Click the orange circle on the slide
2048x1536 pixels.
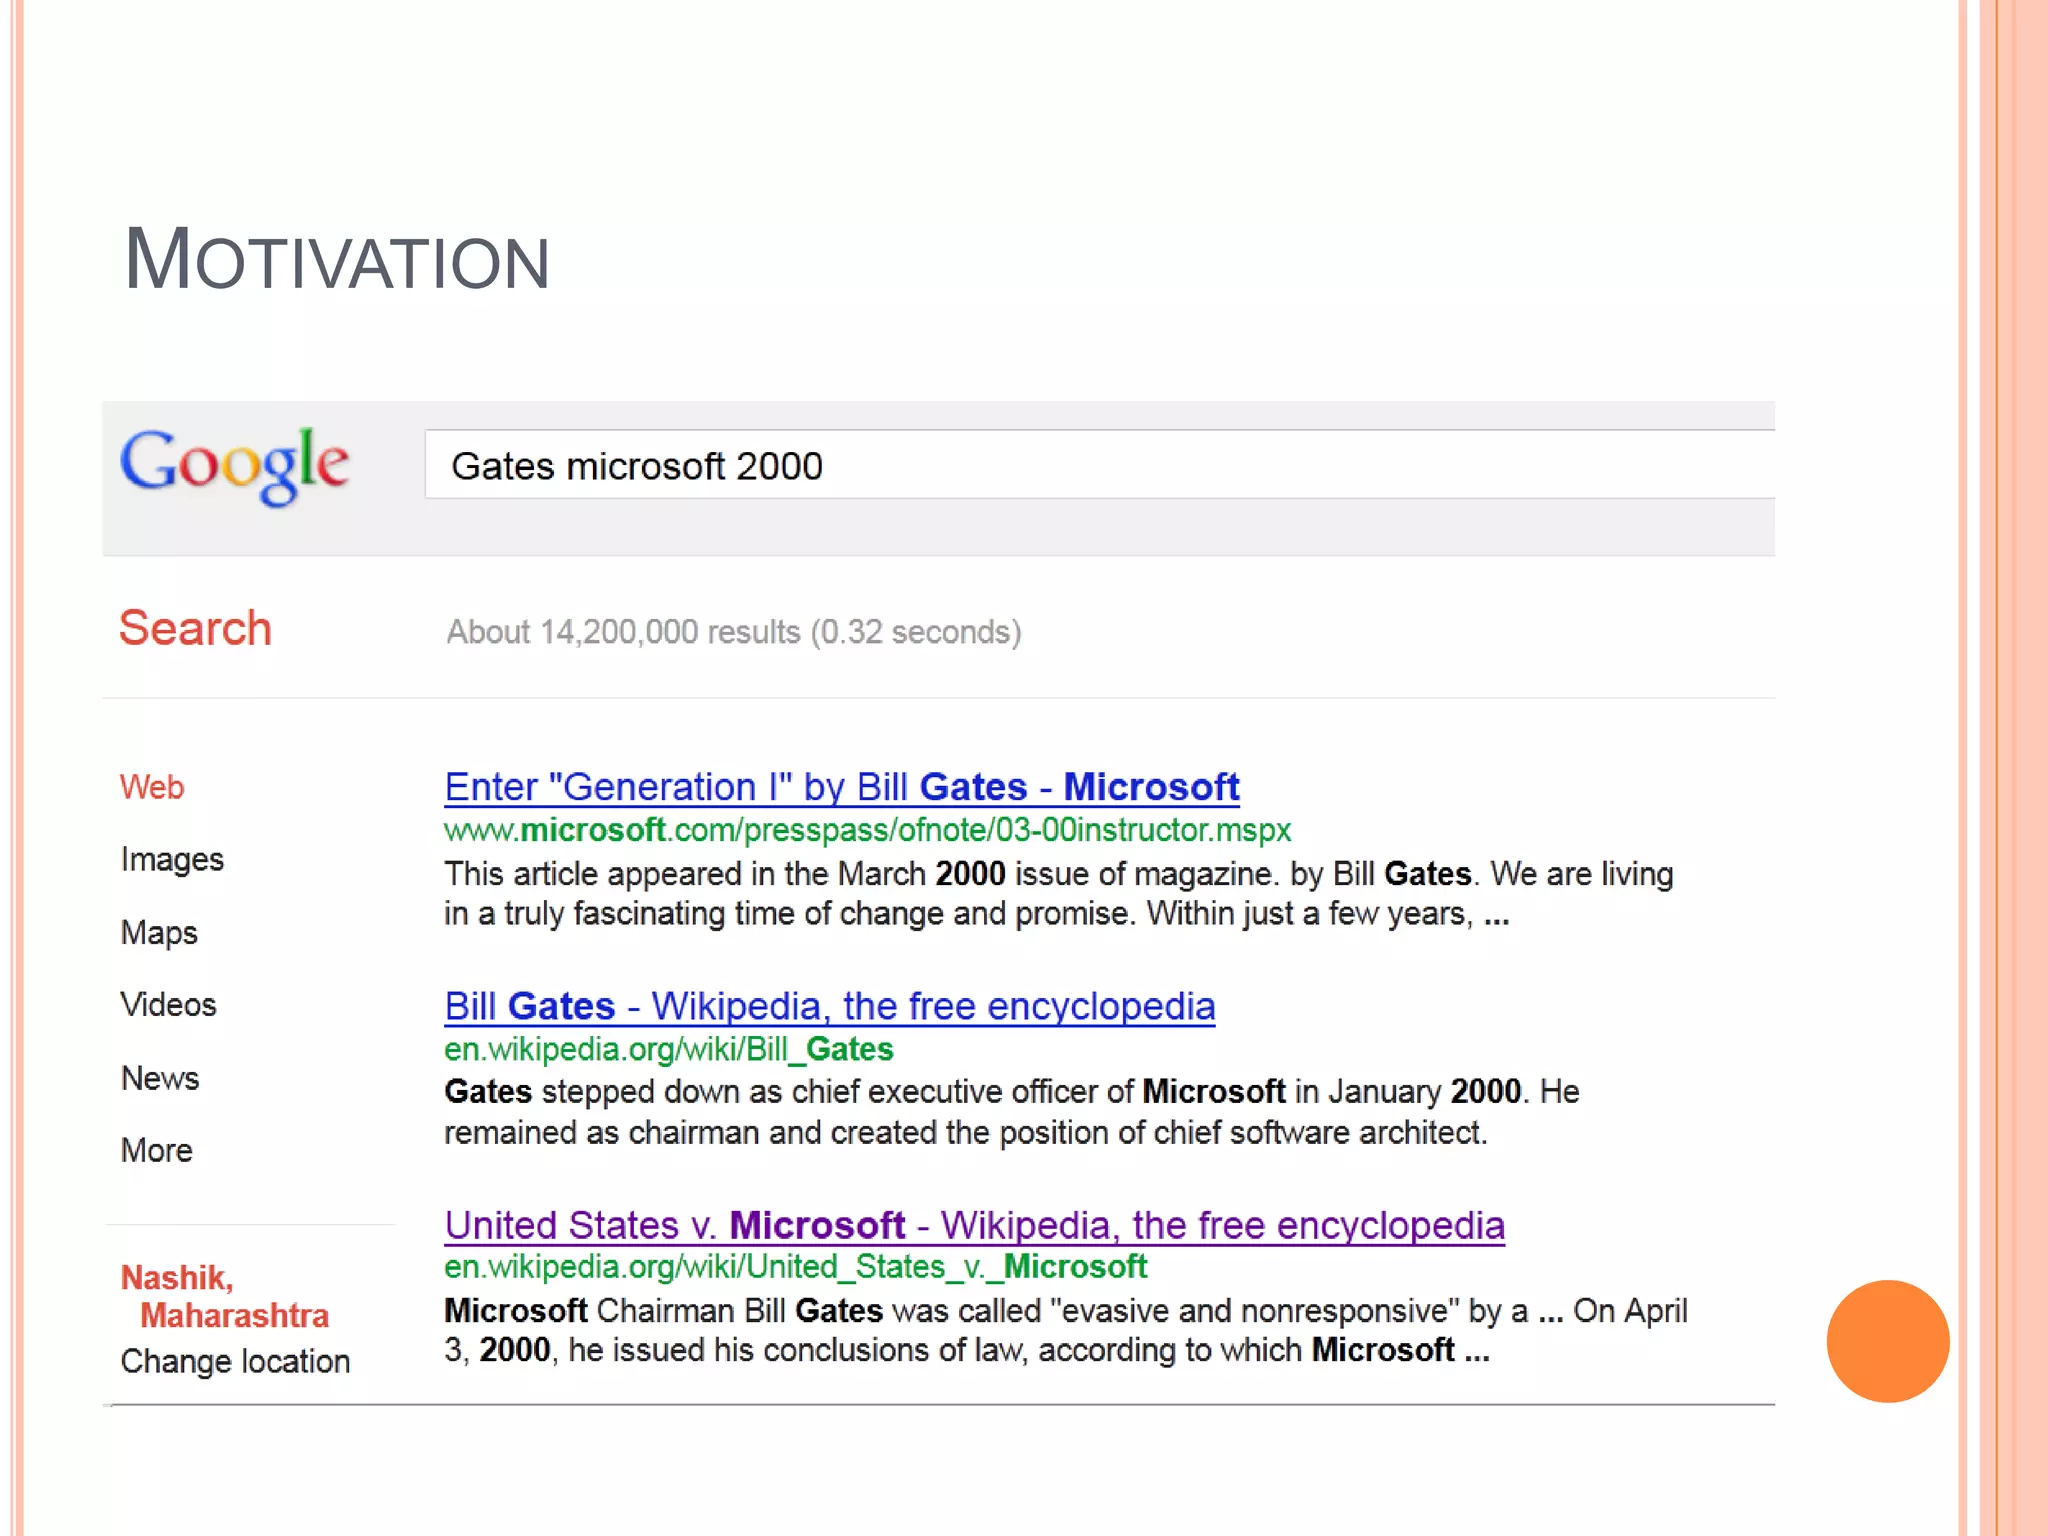(1887, 1341)
